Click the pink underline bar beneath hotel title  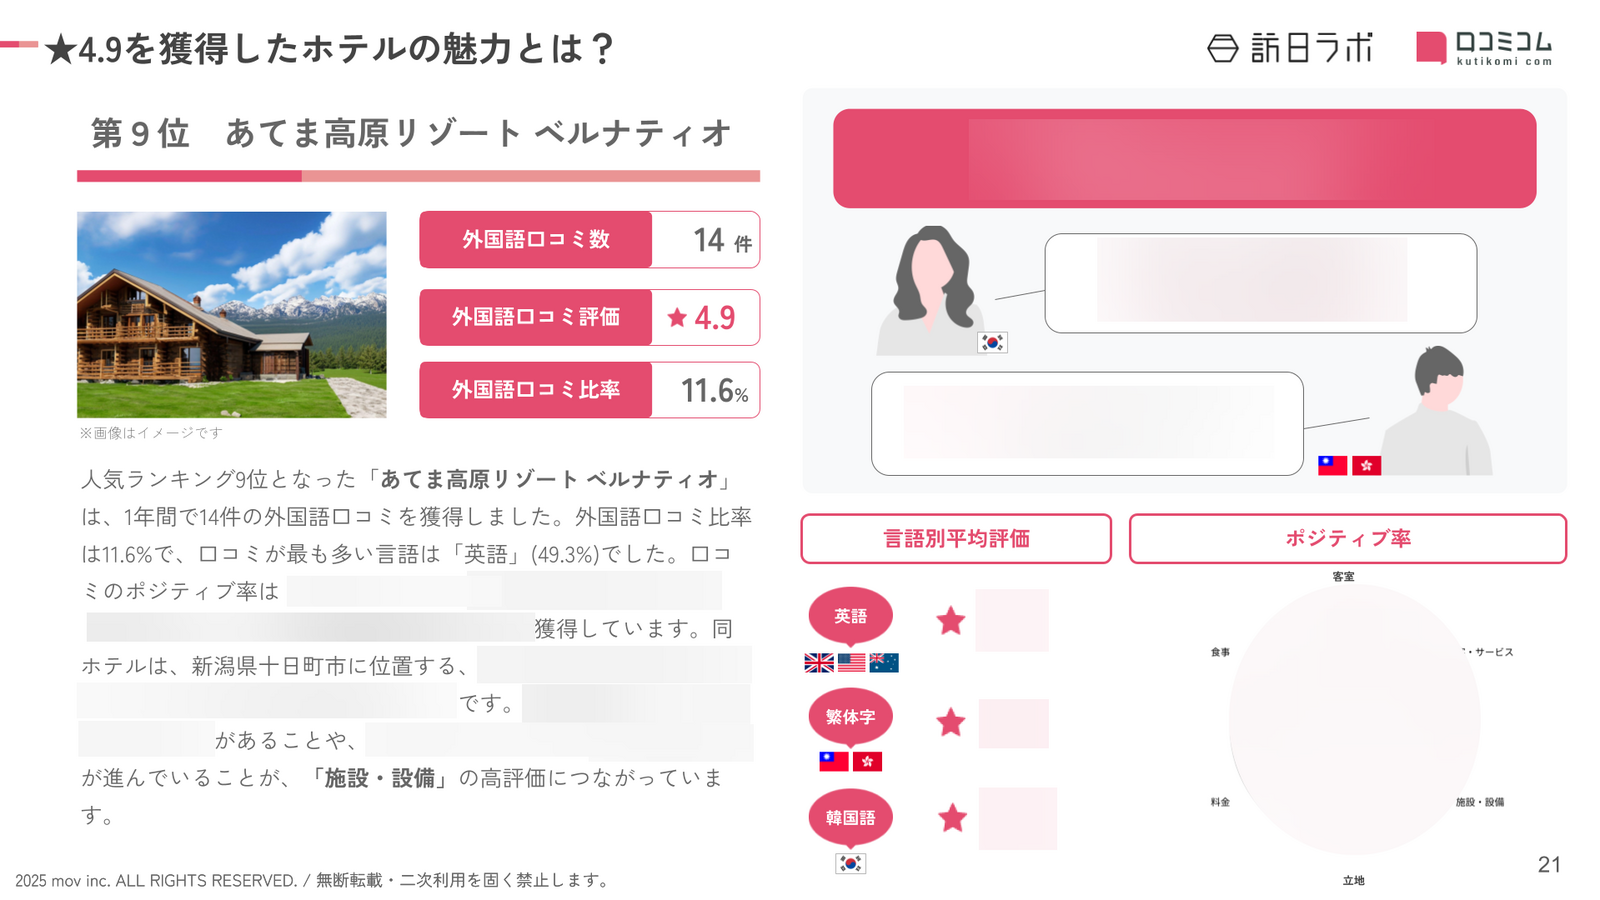click(x=418, y=176)
